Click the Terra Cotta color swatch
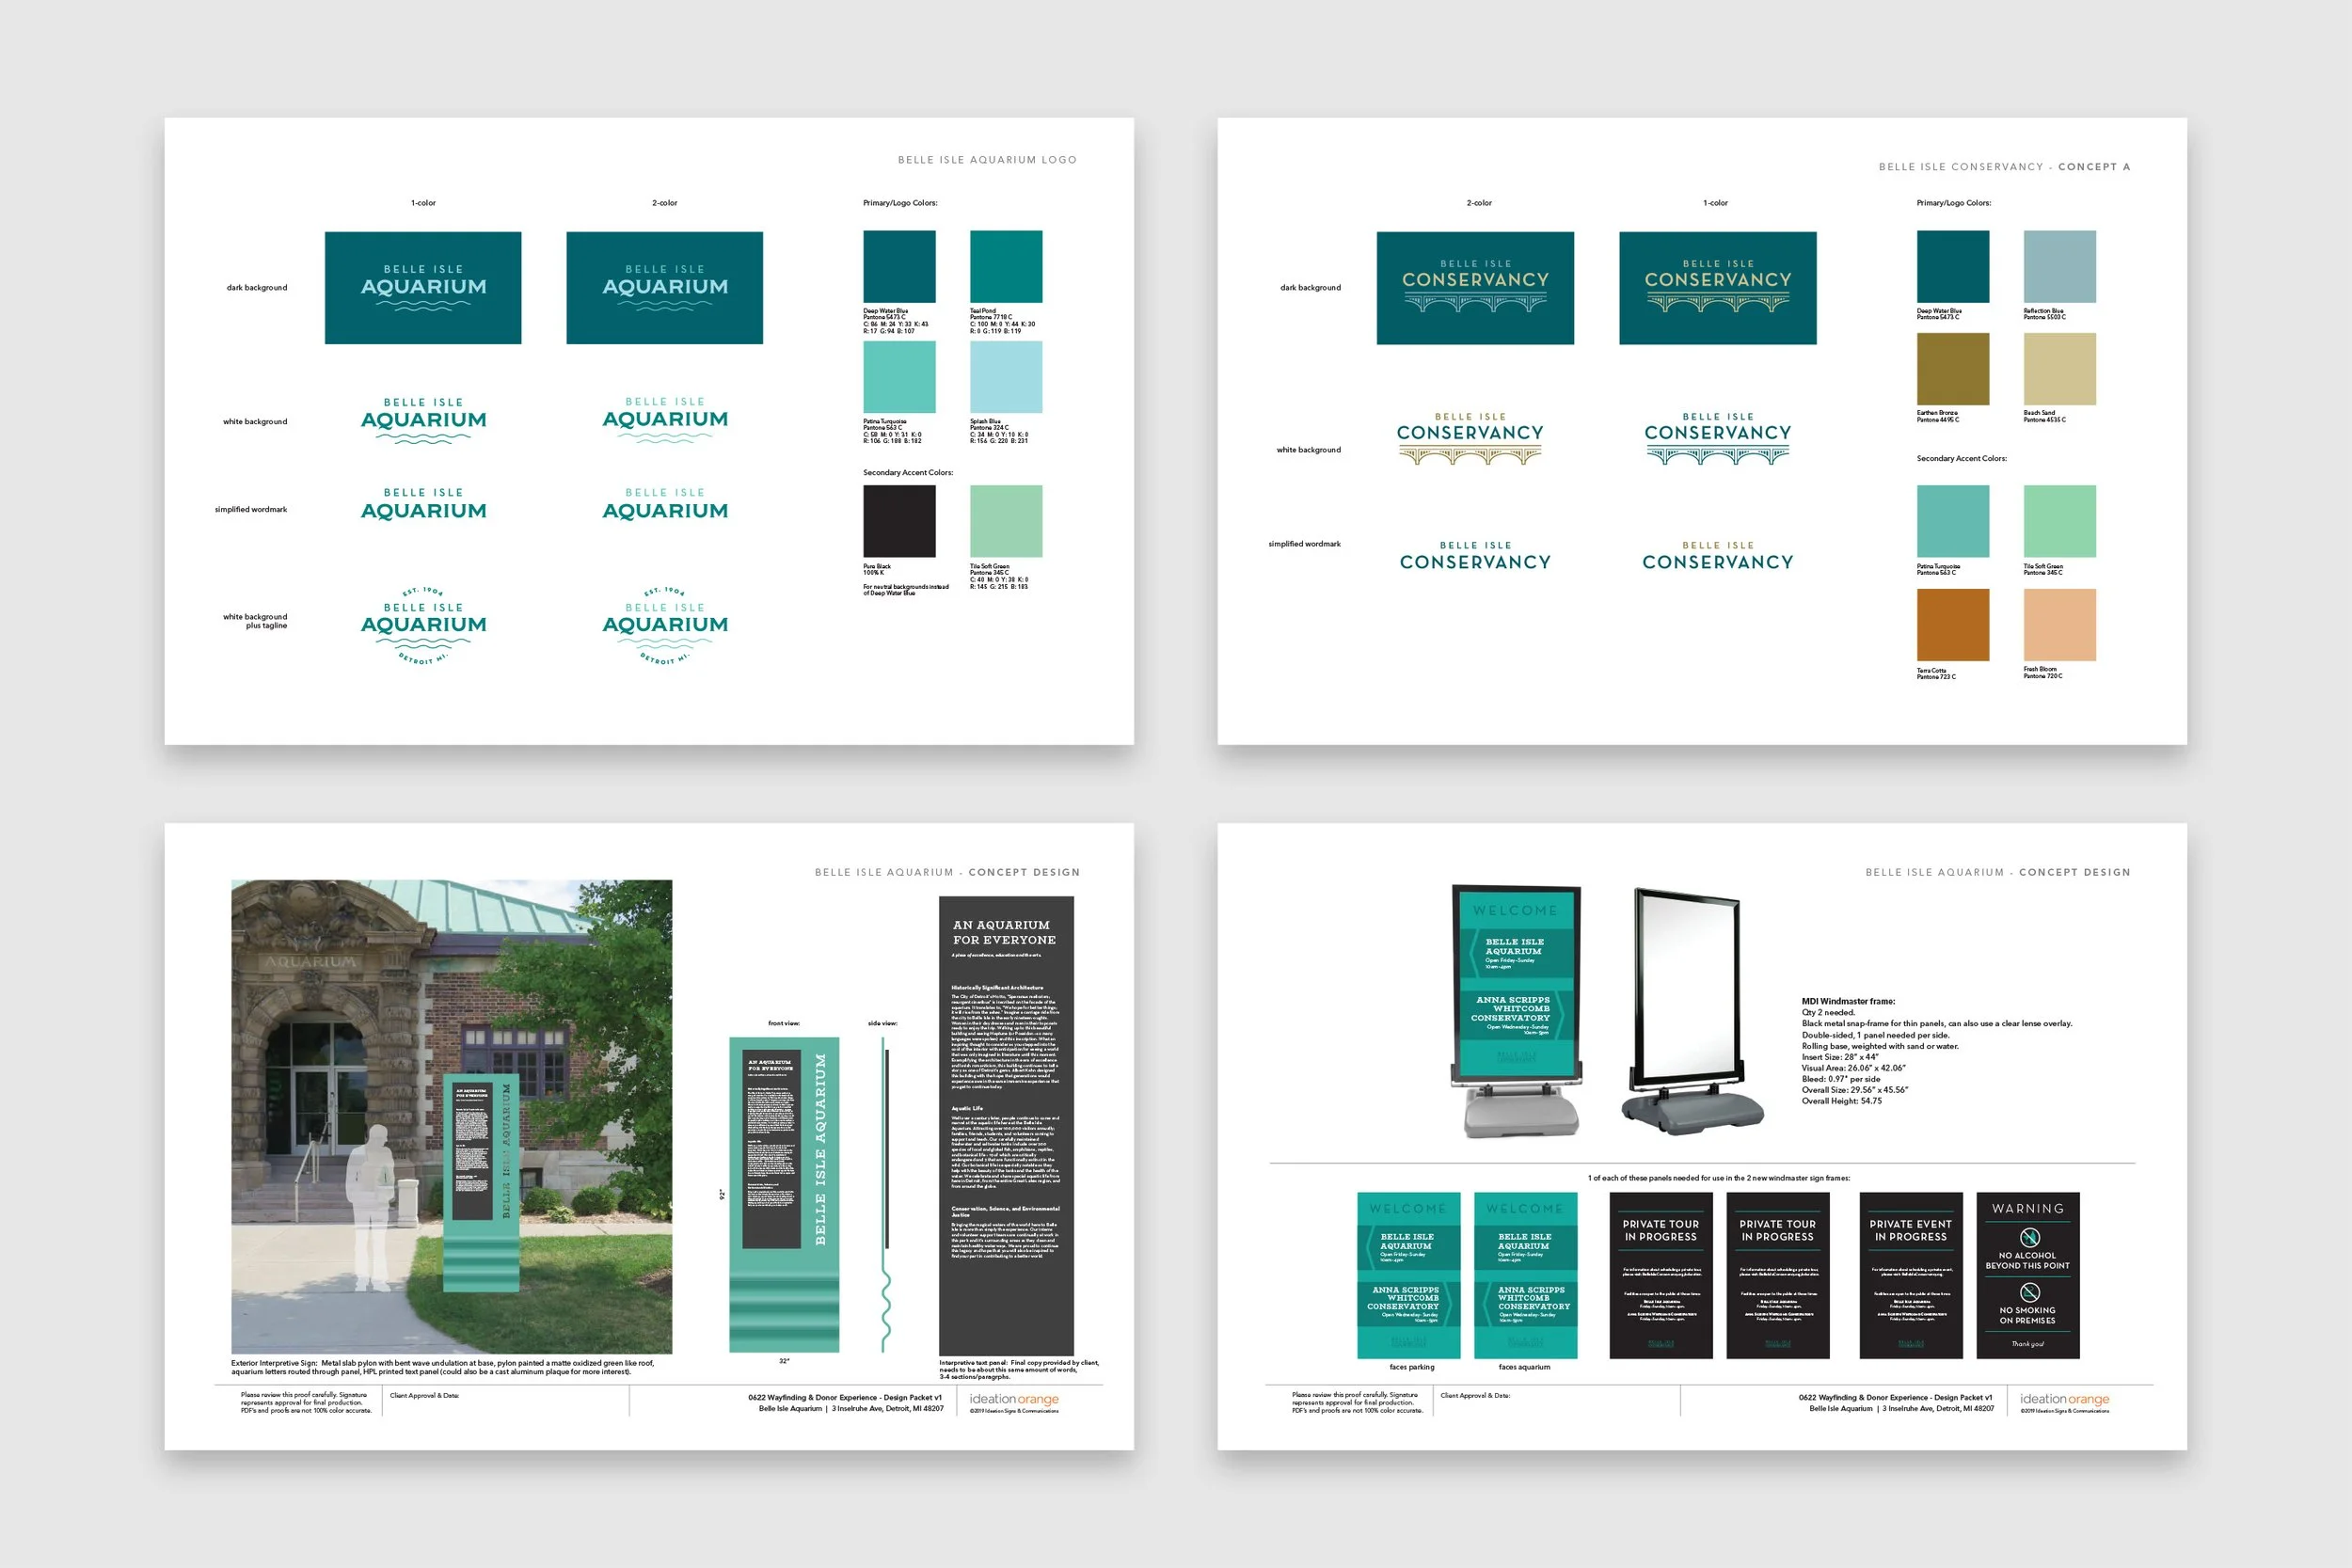The width and height of the screenshot is (2352, 1568). click(1952, 625)
